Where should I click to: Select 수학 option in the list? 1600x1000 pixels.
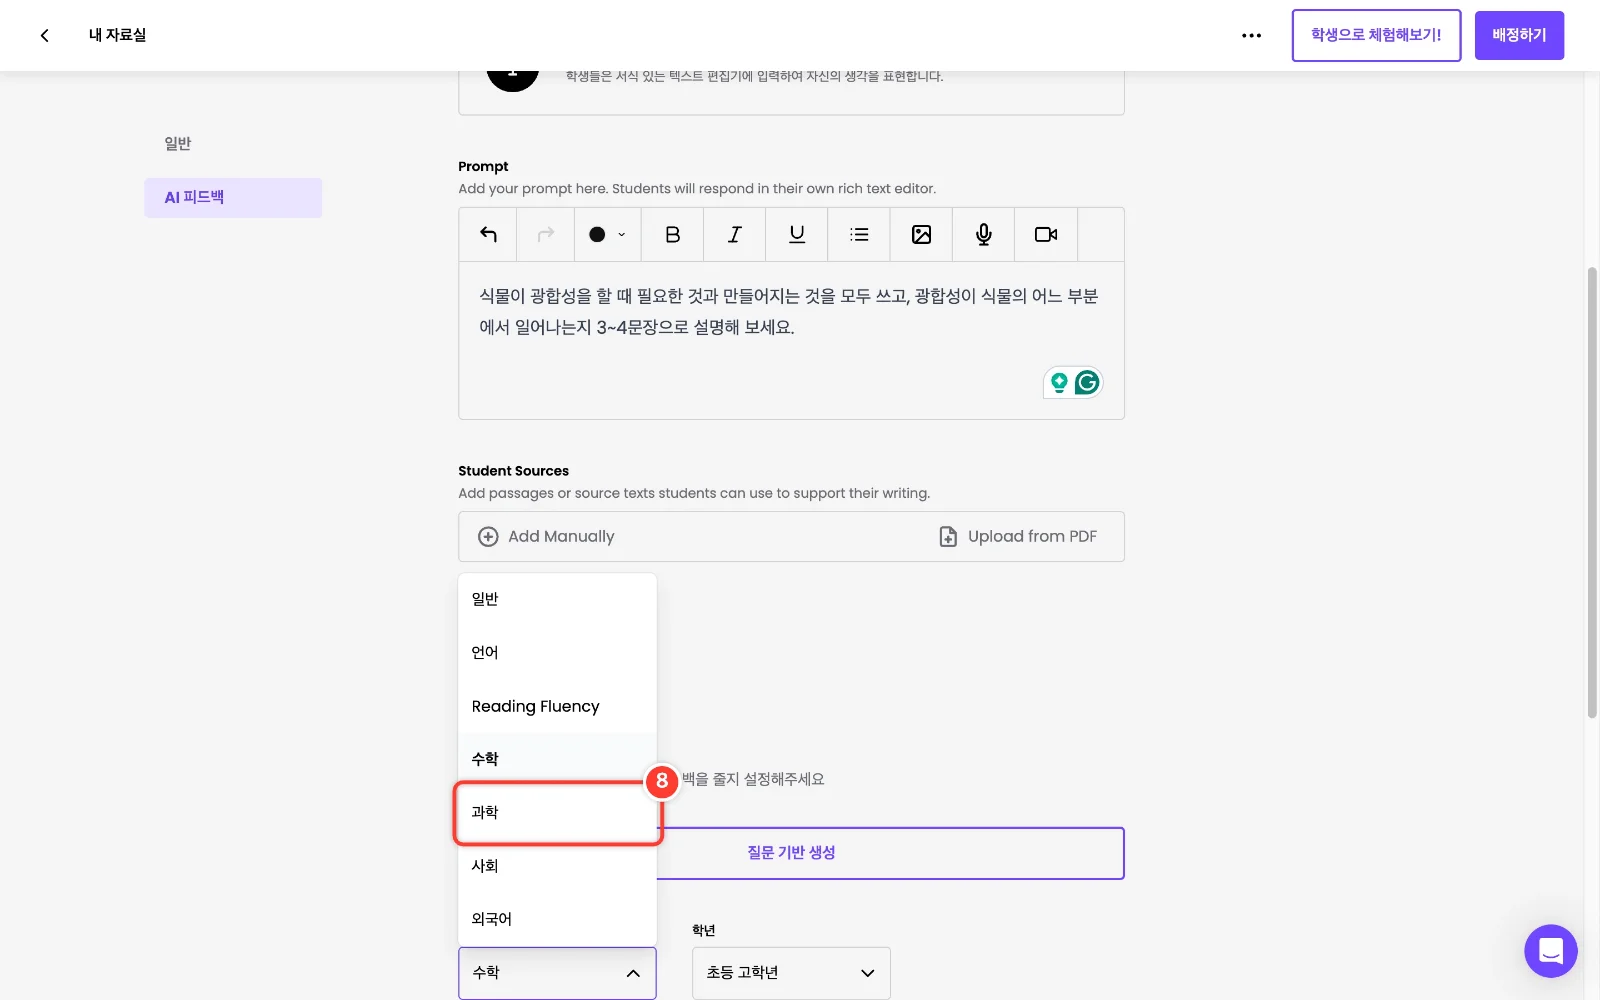557,759
